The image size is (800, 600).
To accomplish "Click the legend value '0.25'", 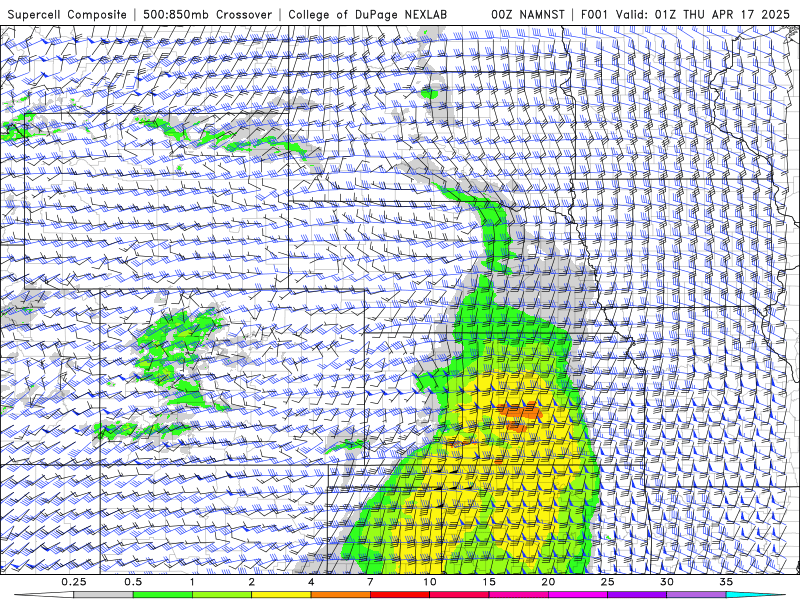I will pos(74,582).
